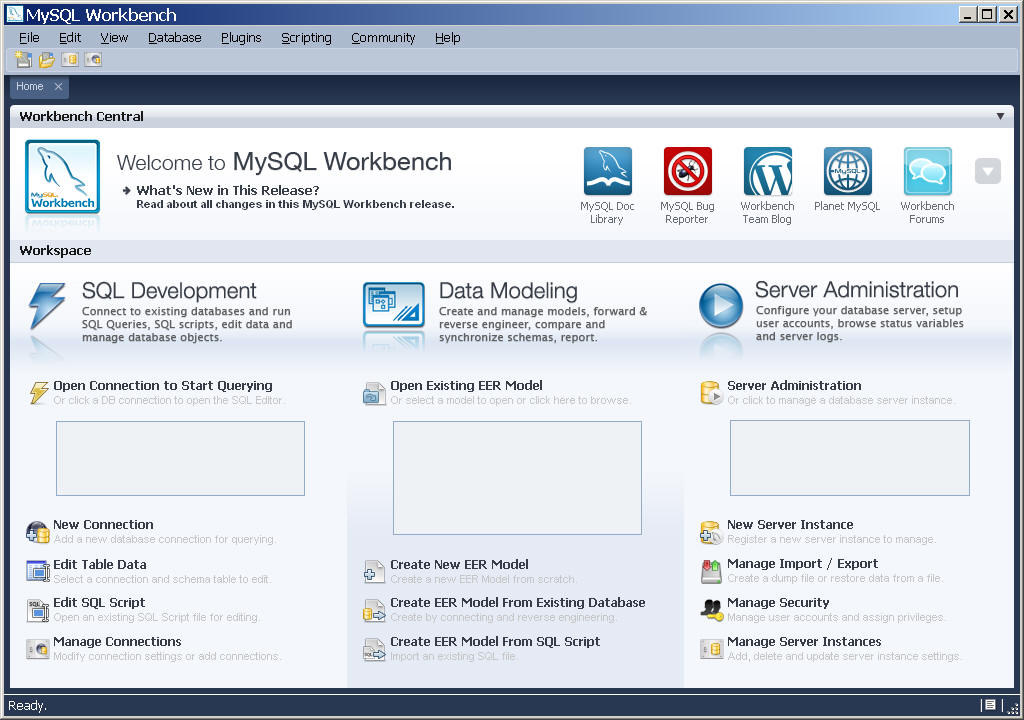Open the Plugins menu
The image size is (1024, 720).
pos(241,38)
